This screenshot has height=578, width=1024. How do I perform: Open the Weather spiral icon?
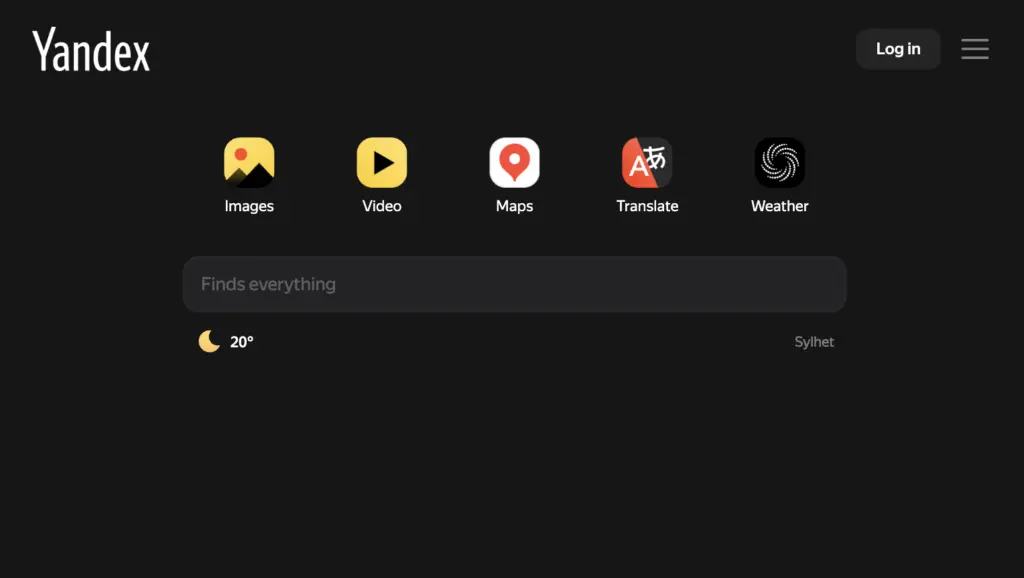(x=780, y=162)
